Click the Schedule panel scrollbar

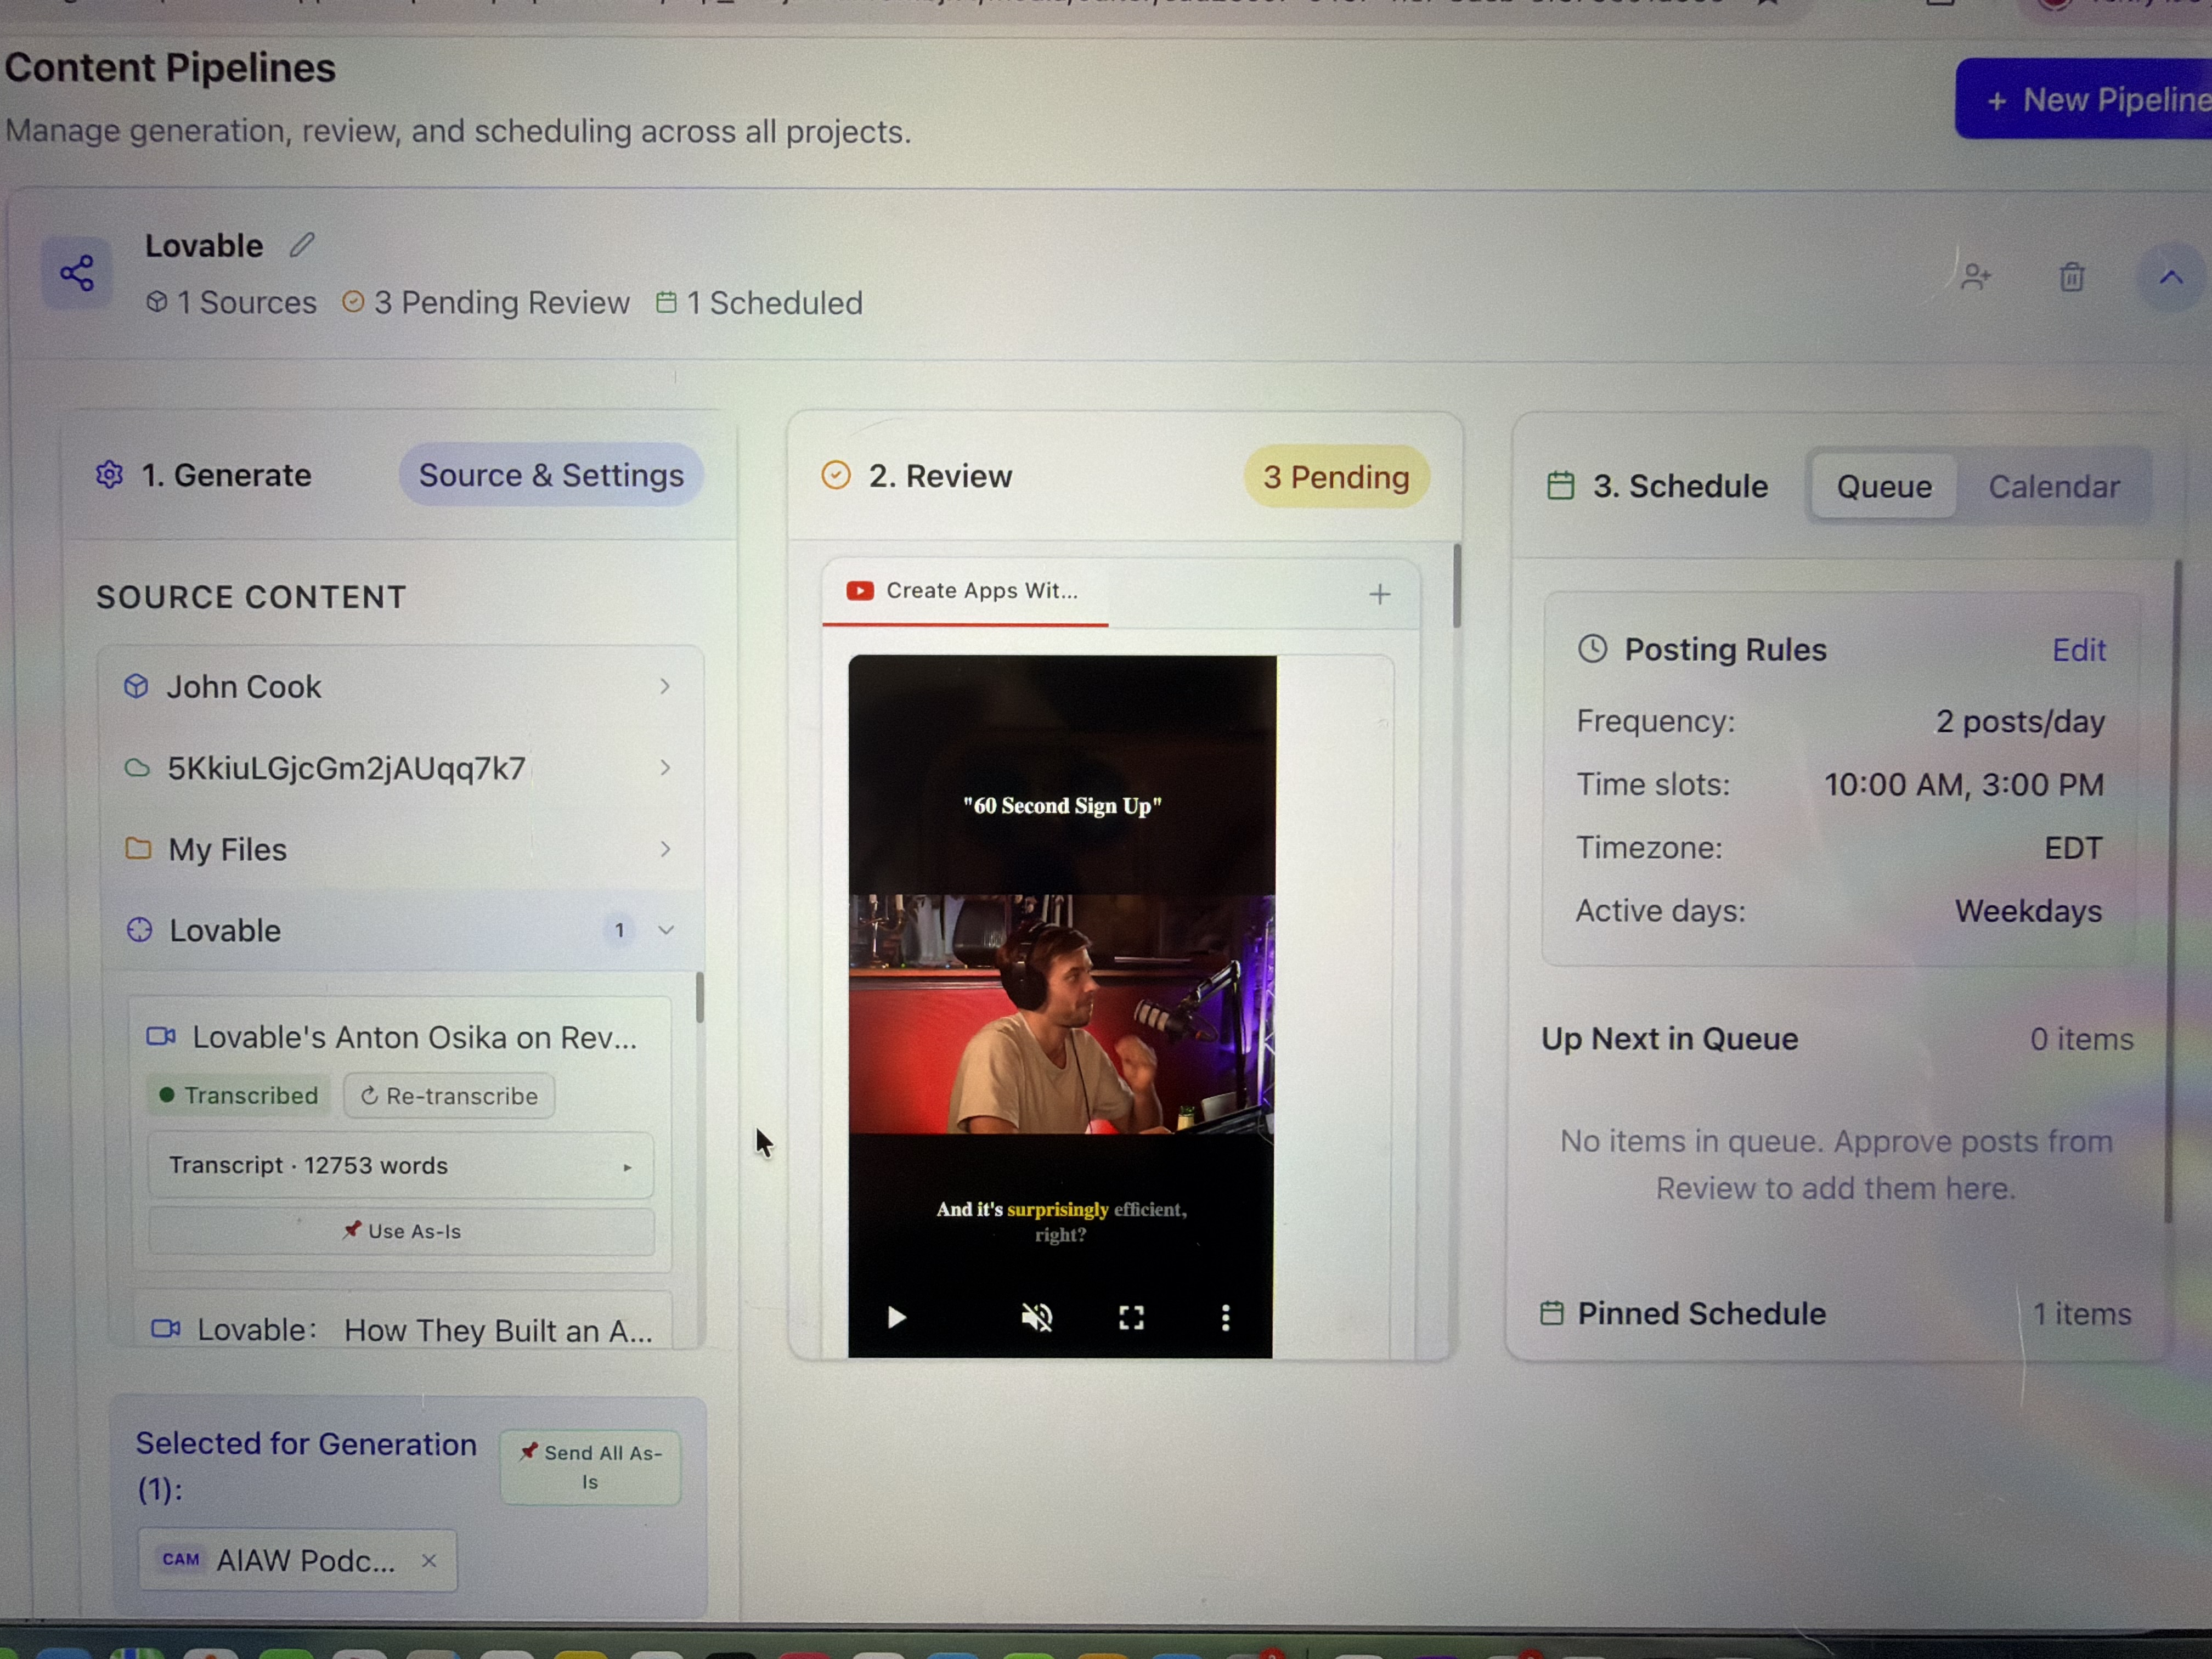2170,890
